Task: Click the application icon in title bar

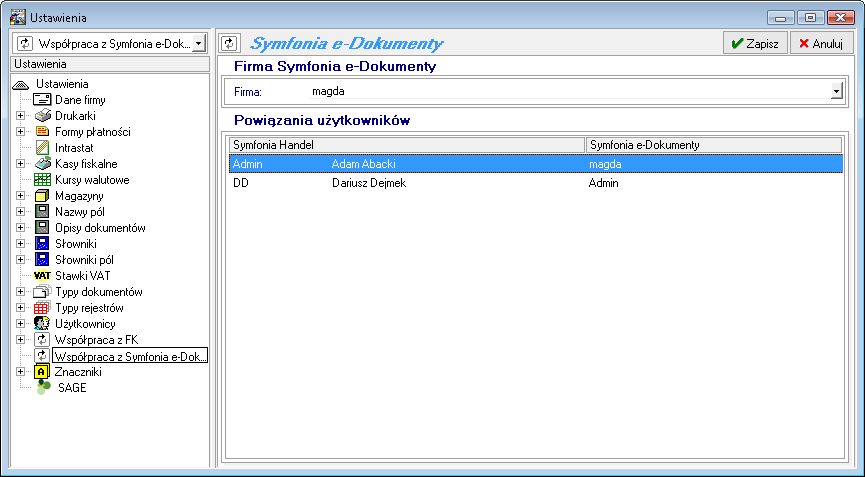Action: (18, 17)
